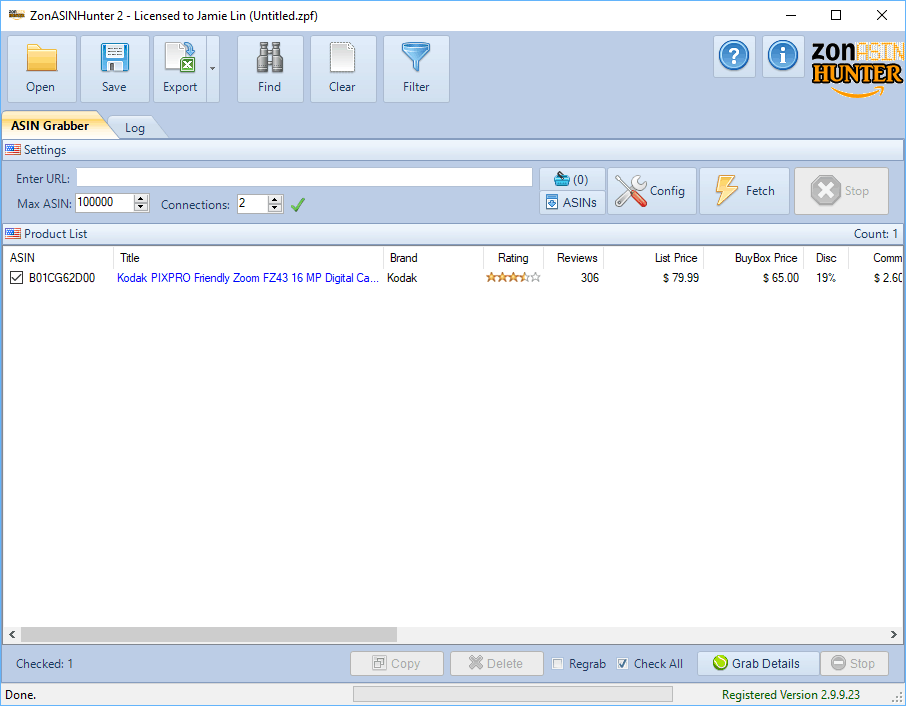Click the Checked: 1 status label
Screen dimensions: 907x706
coord(45,664)
